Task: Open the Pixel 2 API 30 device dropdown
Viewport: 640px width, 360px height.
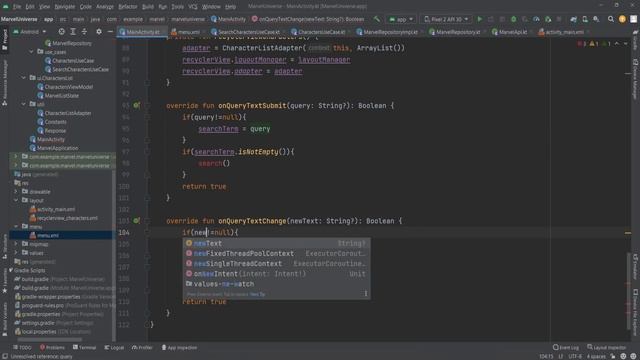Action: tap(446, 19)
